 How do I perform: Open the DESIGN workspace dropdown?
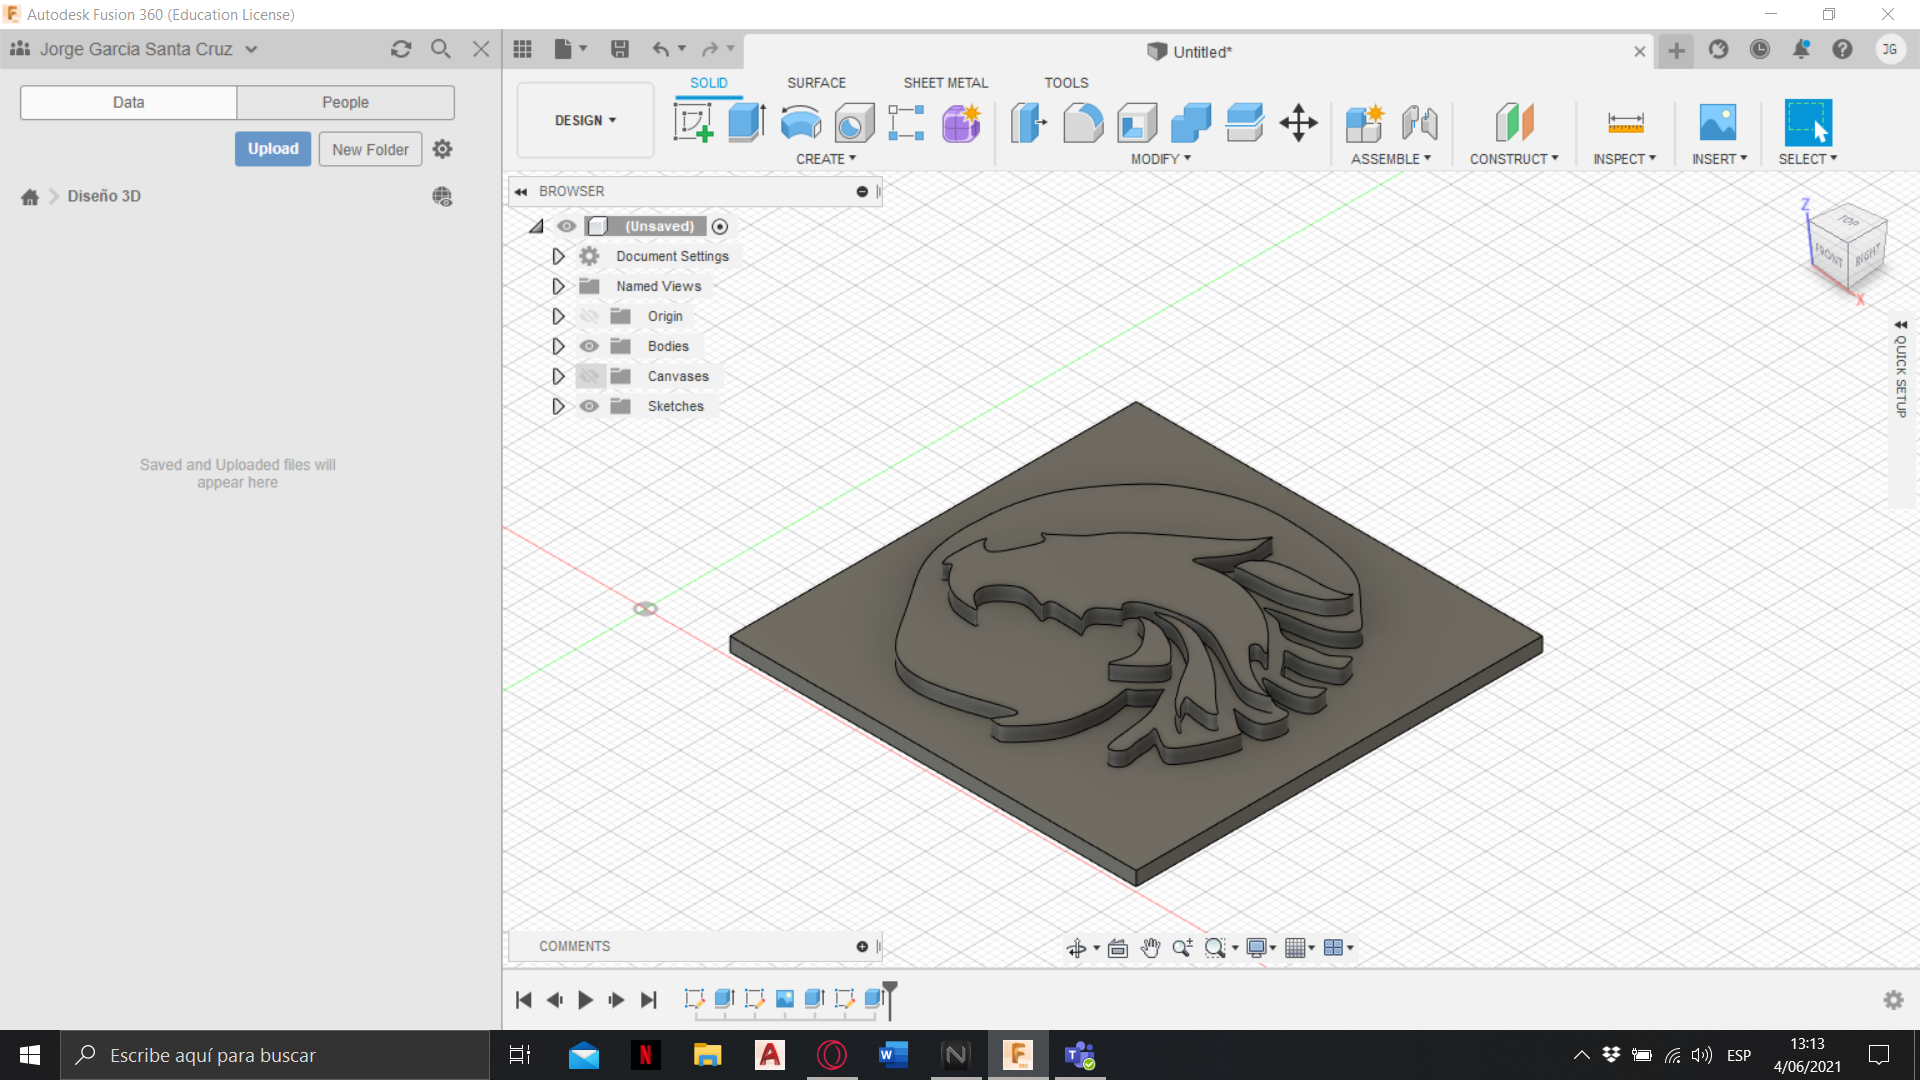585,120
